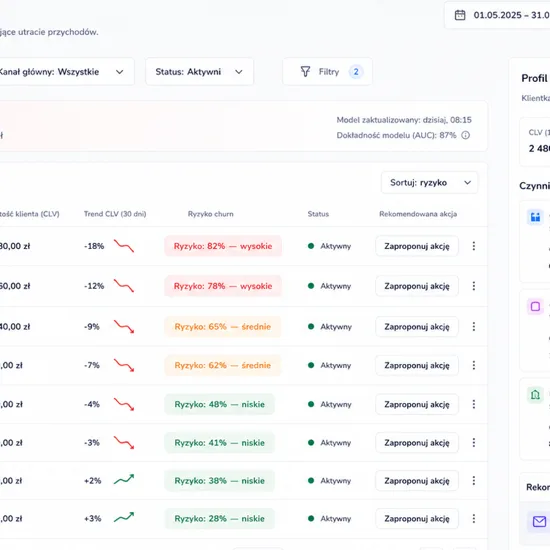Viewport: 550px width, 550px height.
Task: Open the Sortuj: ryzyko dropdown
Action: (x=429, y=182)
